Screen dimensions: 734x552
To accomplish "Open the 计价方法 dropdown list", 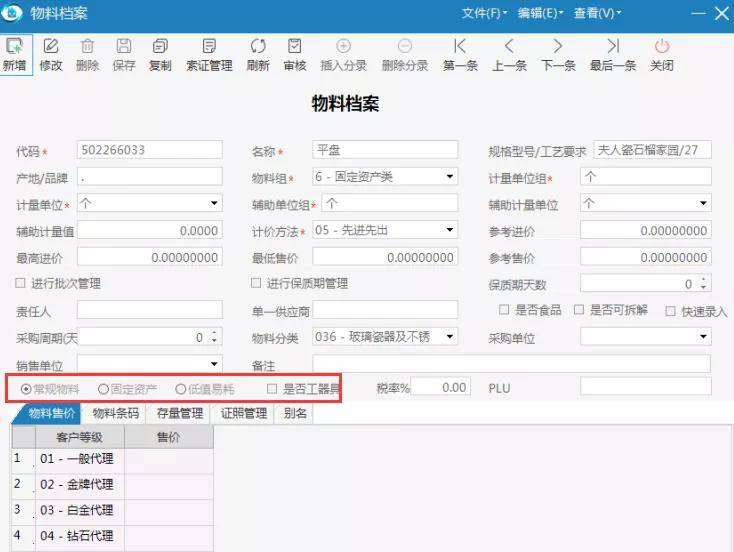I will click(450, 231).
